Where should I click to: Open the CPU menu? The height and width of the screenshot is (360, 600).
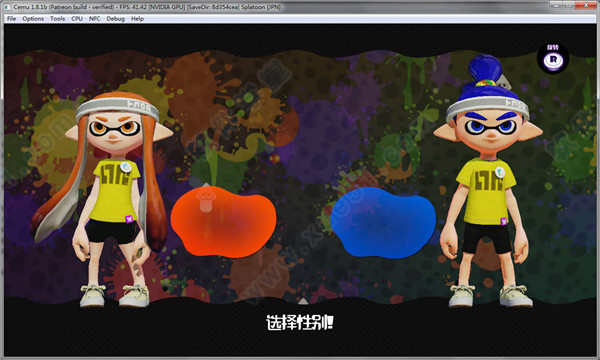[77, 19]
